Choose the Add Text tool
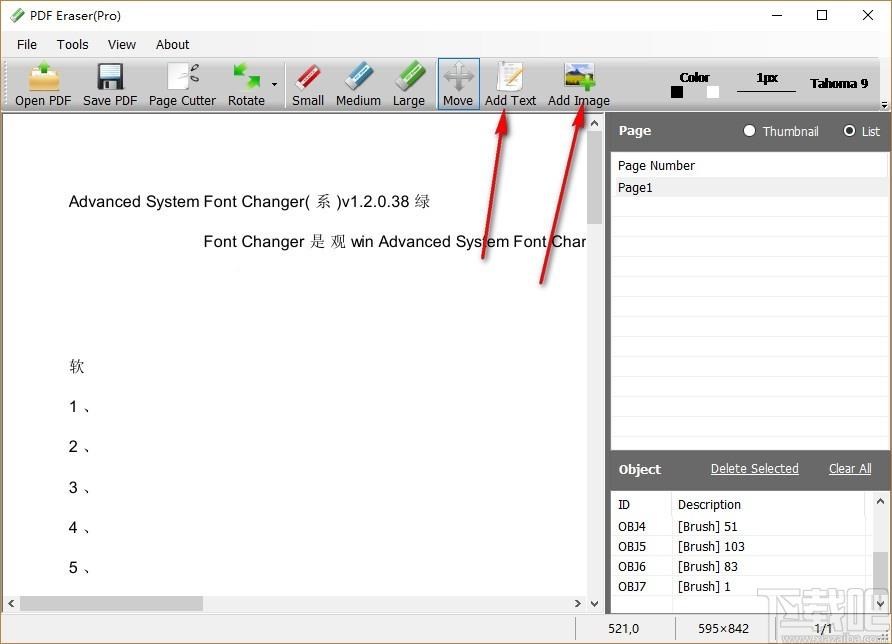Image resolution: width=892 pixels, height=644 pixels. (510, 85)
